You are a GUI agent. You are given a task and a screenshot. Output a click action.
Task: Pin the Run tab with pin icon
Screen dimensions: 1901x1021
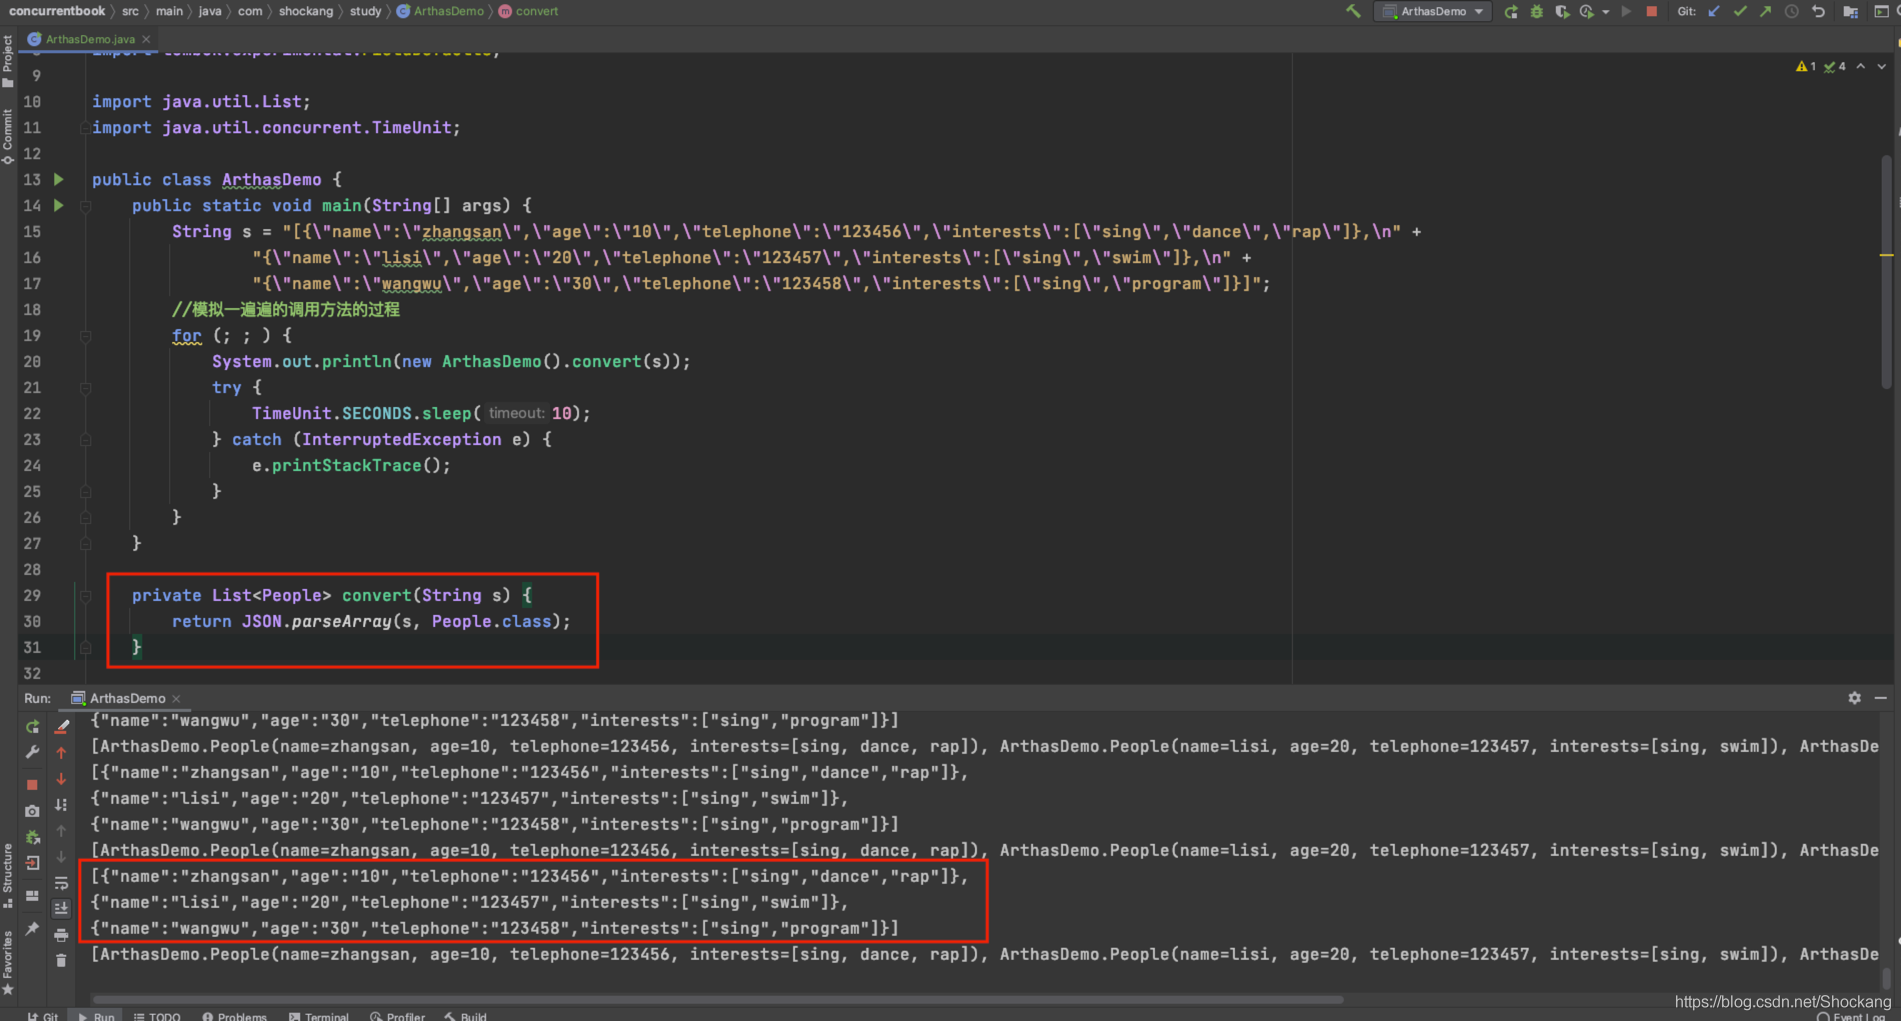[x=32, y=929]
